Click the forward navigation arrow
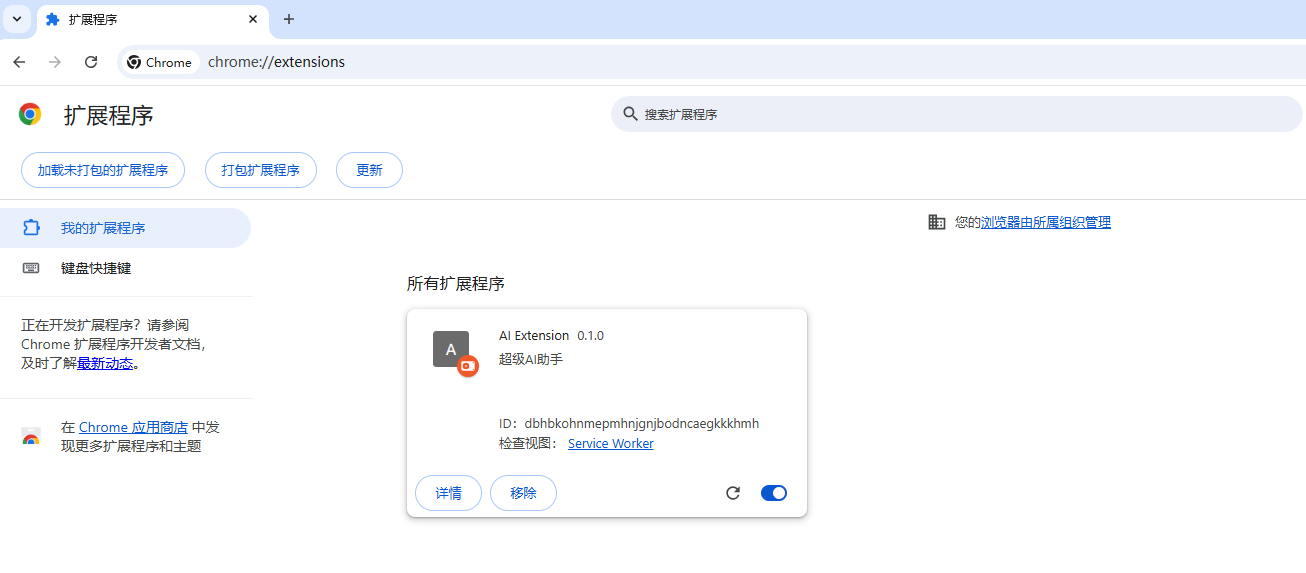Image resolution: width=1306 pixels, height=573 pixels. click(x=55, y=62)
